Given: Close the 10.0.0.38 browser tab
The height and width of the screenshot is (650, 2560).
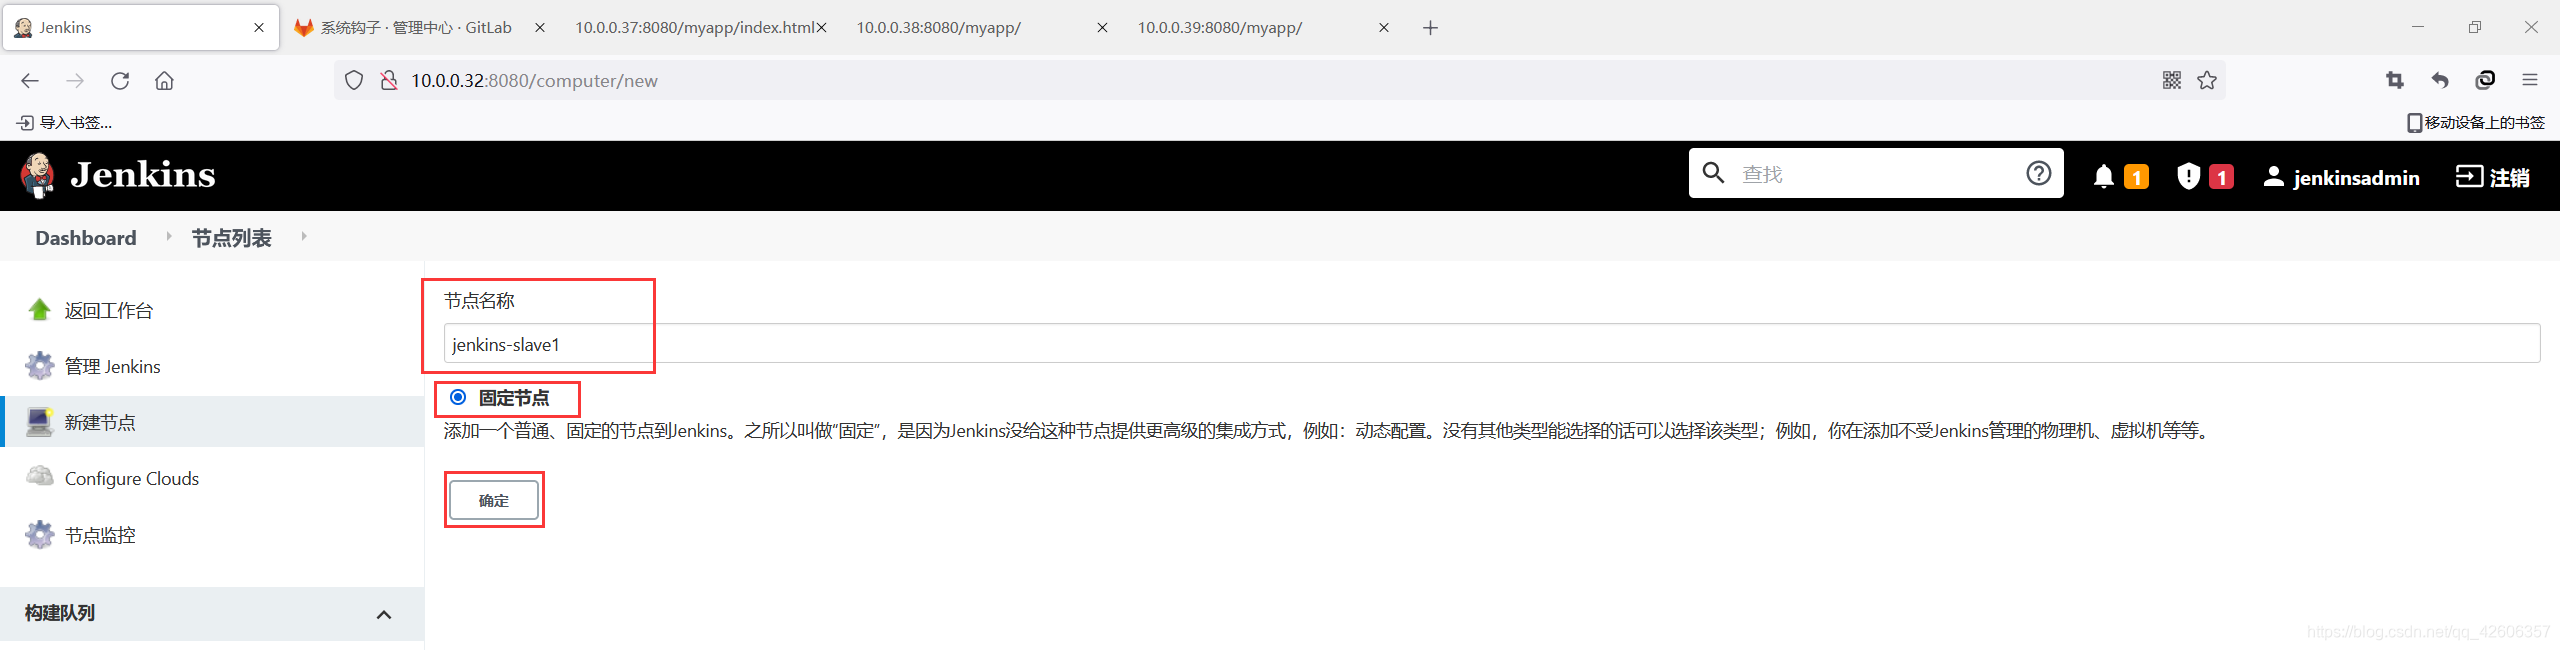Looking at the screenshot, I should tap(1102, 28).
